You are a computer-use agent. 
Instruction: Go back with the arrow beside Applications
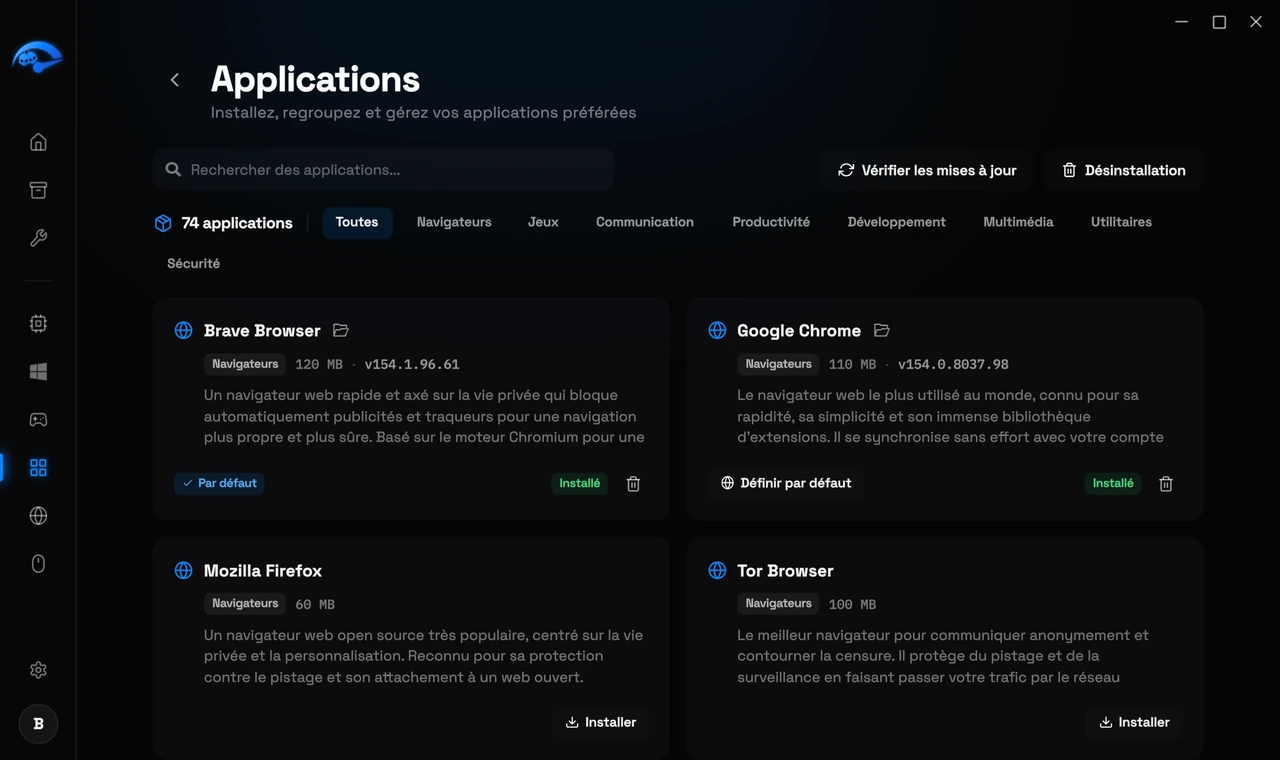pyautogui.click(x=175, y=80)
